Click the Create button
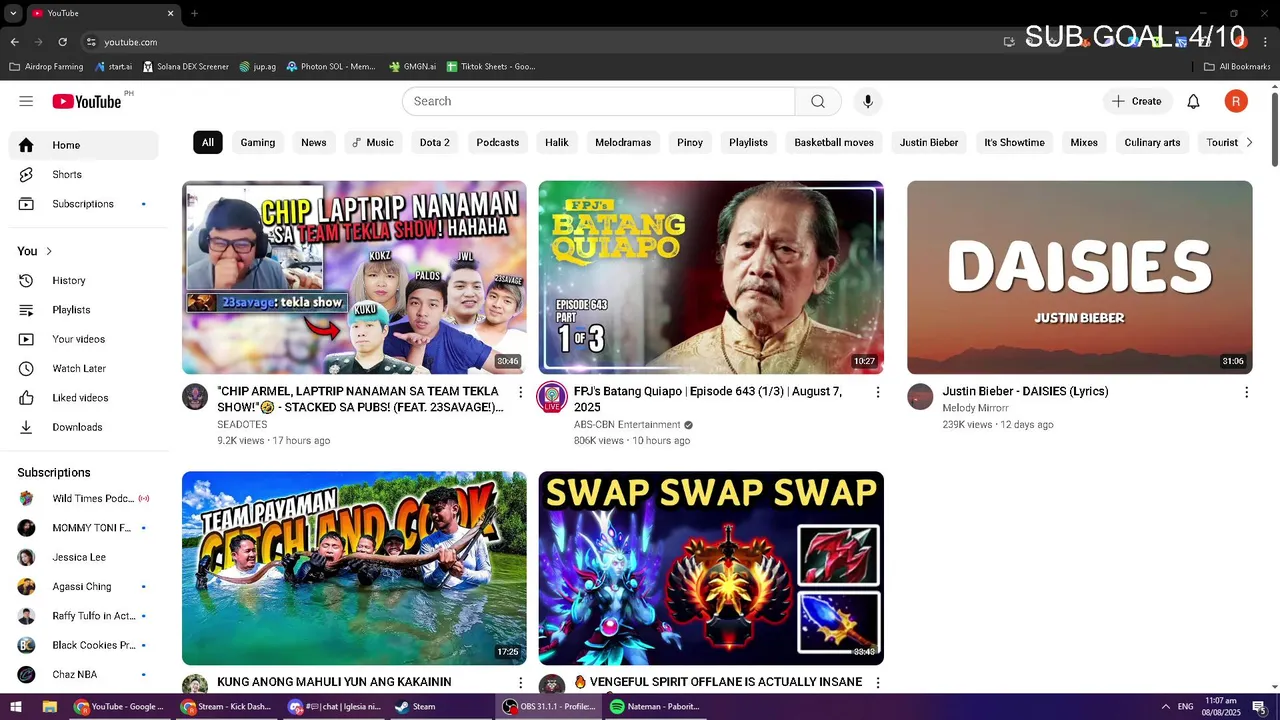 click(1137, 101)
